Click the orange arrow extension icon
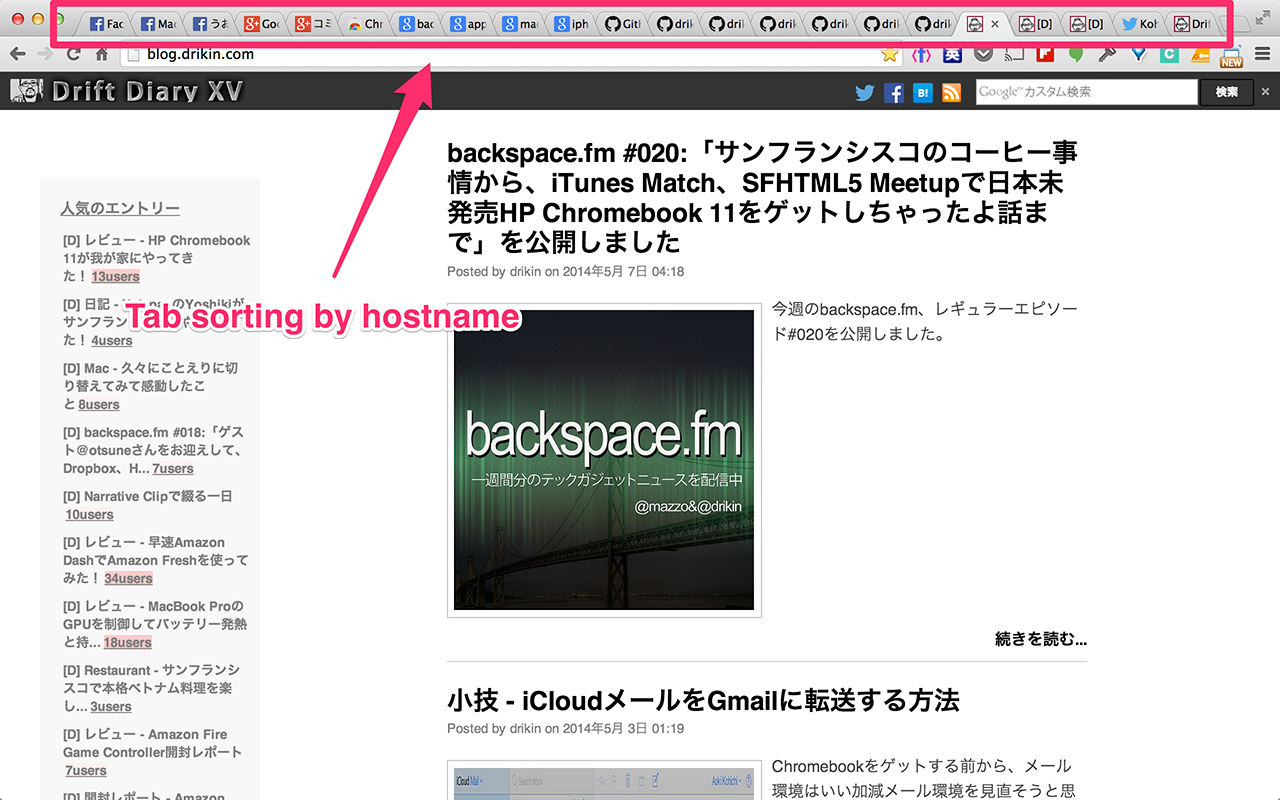The height and width of the screenshot is (800, 1280). [x=1199, y=55]
